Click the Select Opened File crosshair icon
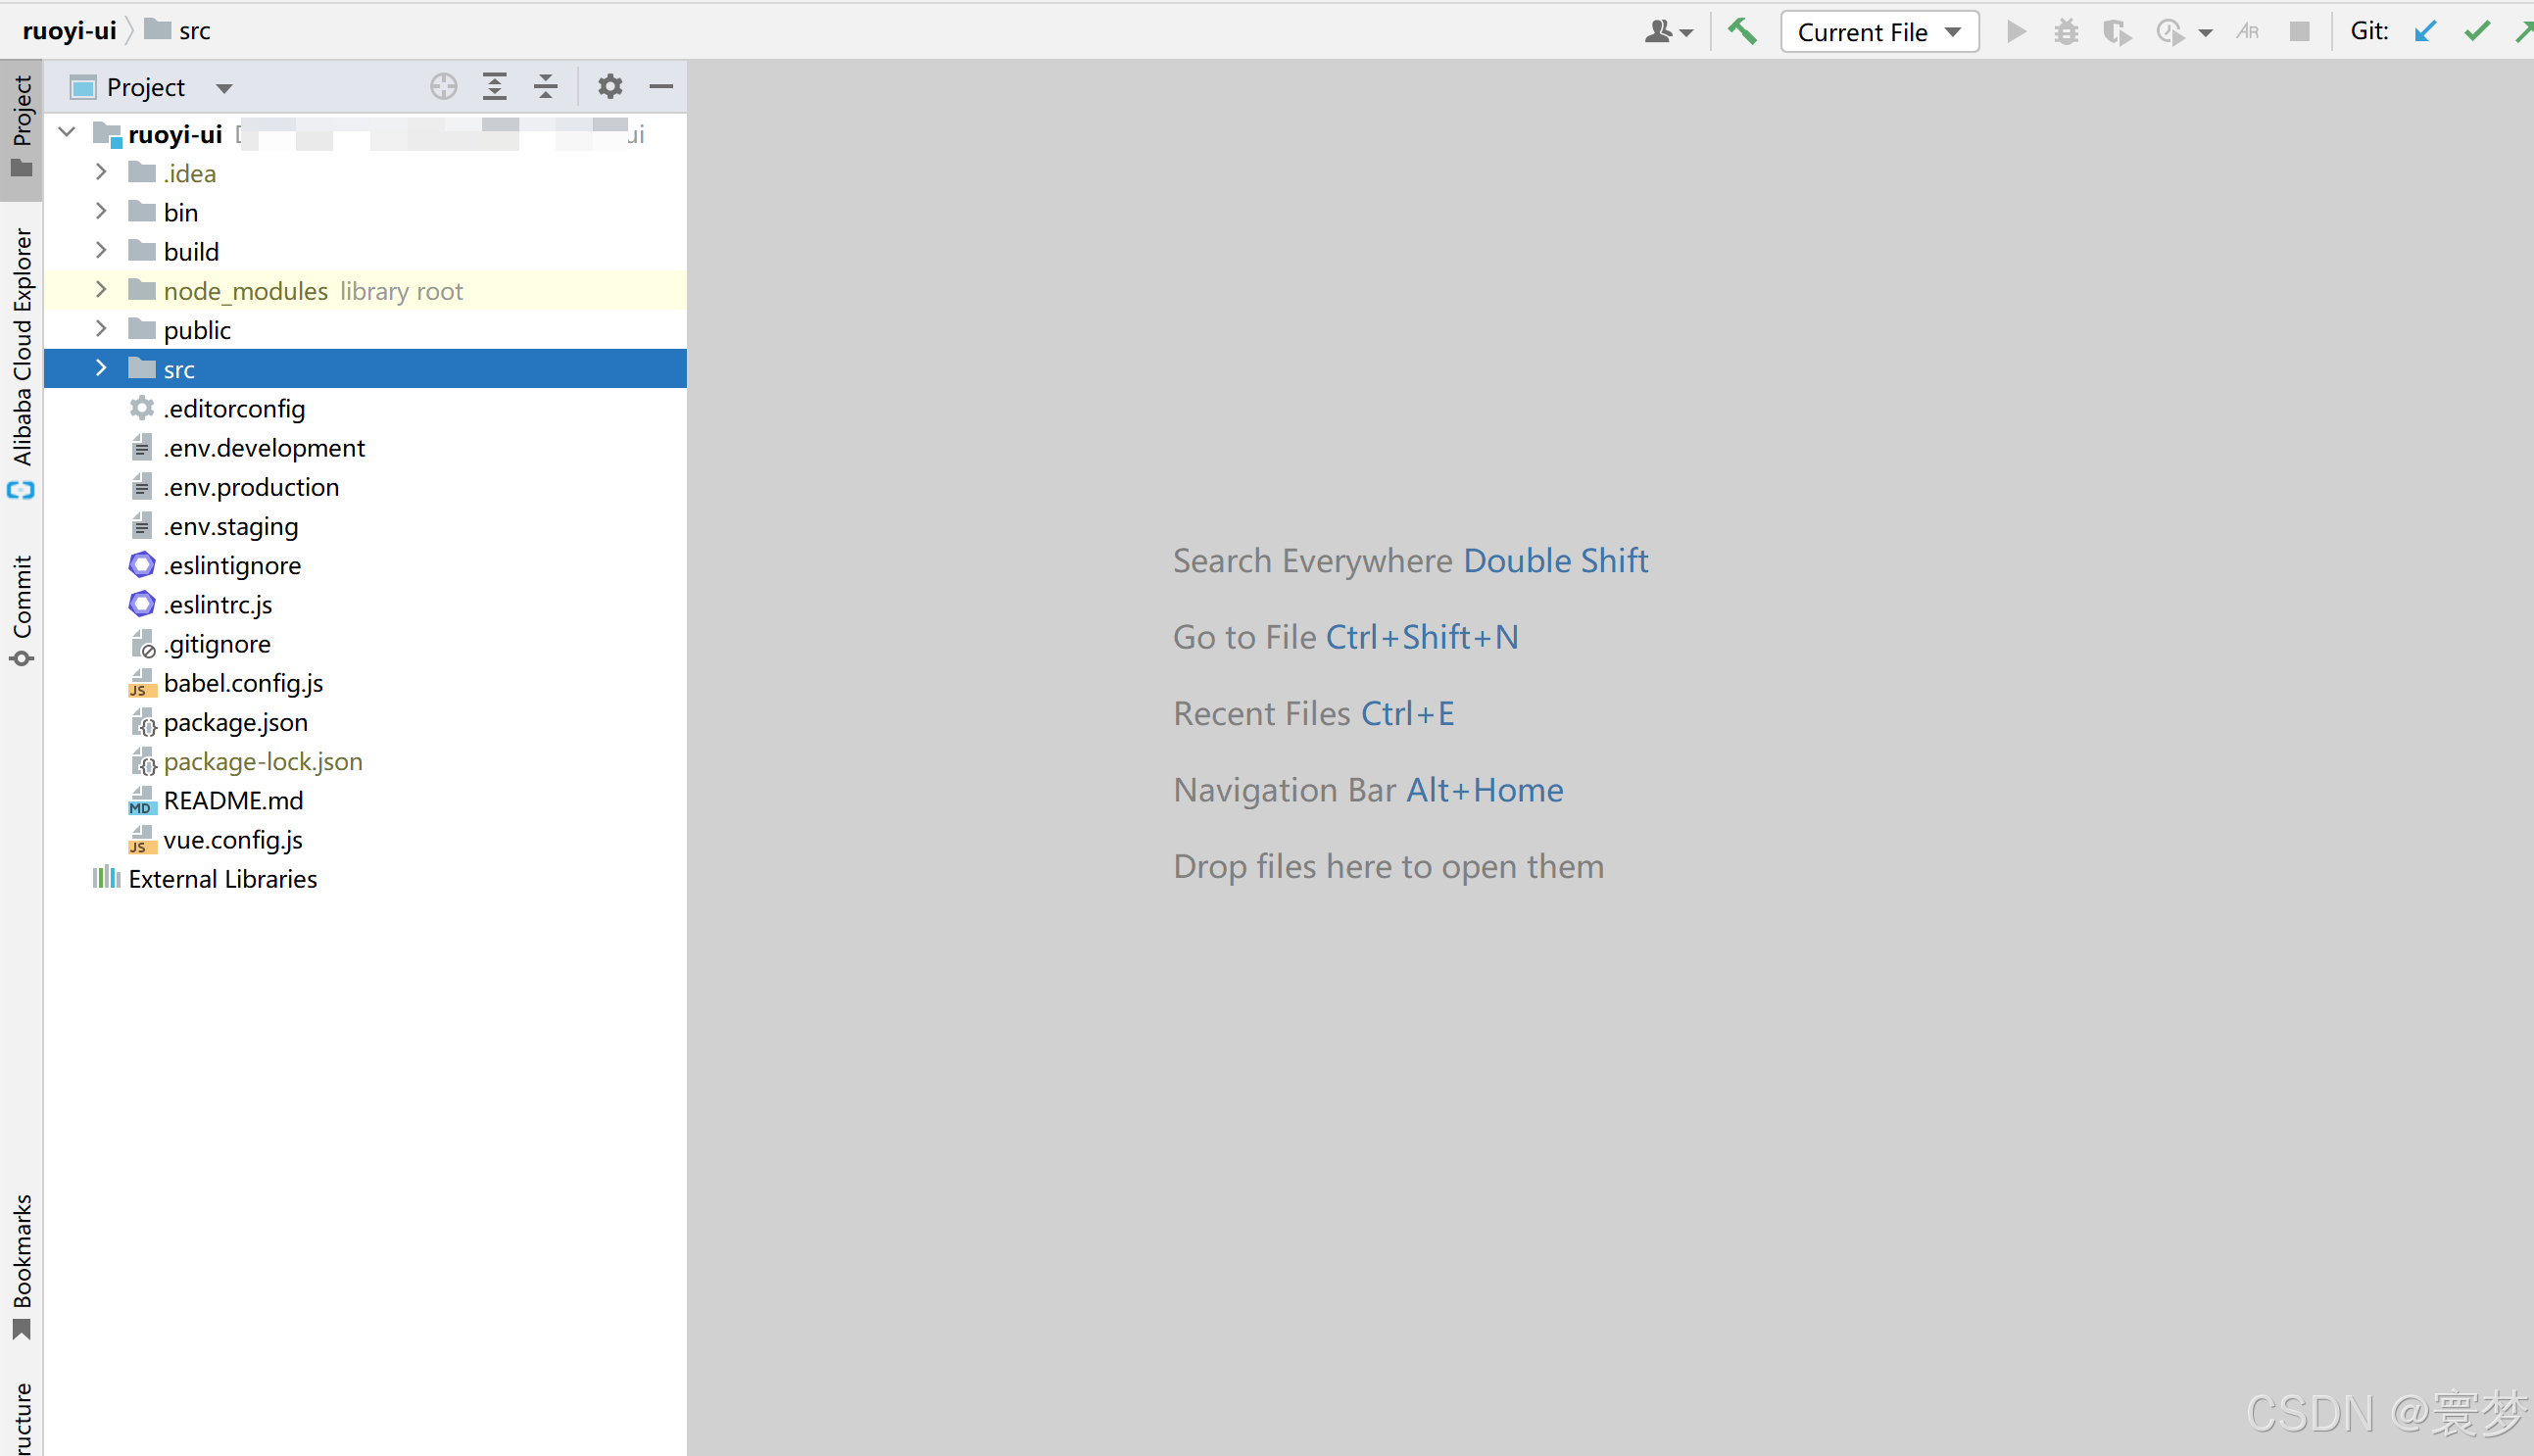This screenshot has height=1456, width=2534. (x=444, y=87)
